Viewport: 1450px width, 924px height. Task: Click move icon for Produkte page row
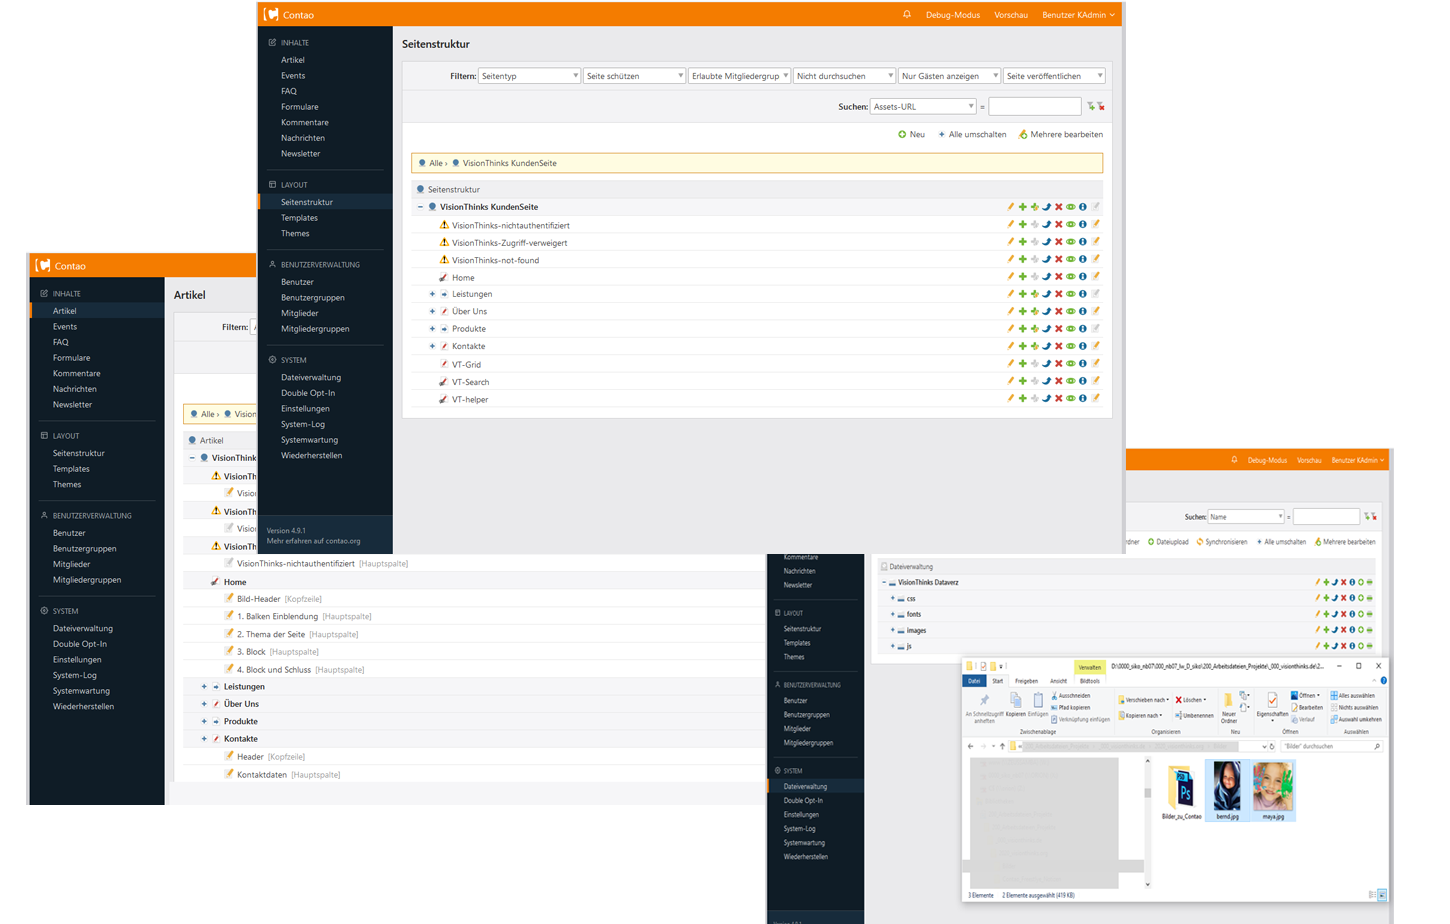pos(1046,329)
